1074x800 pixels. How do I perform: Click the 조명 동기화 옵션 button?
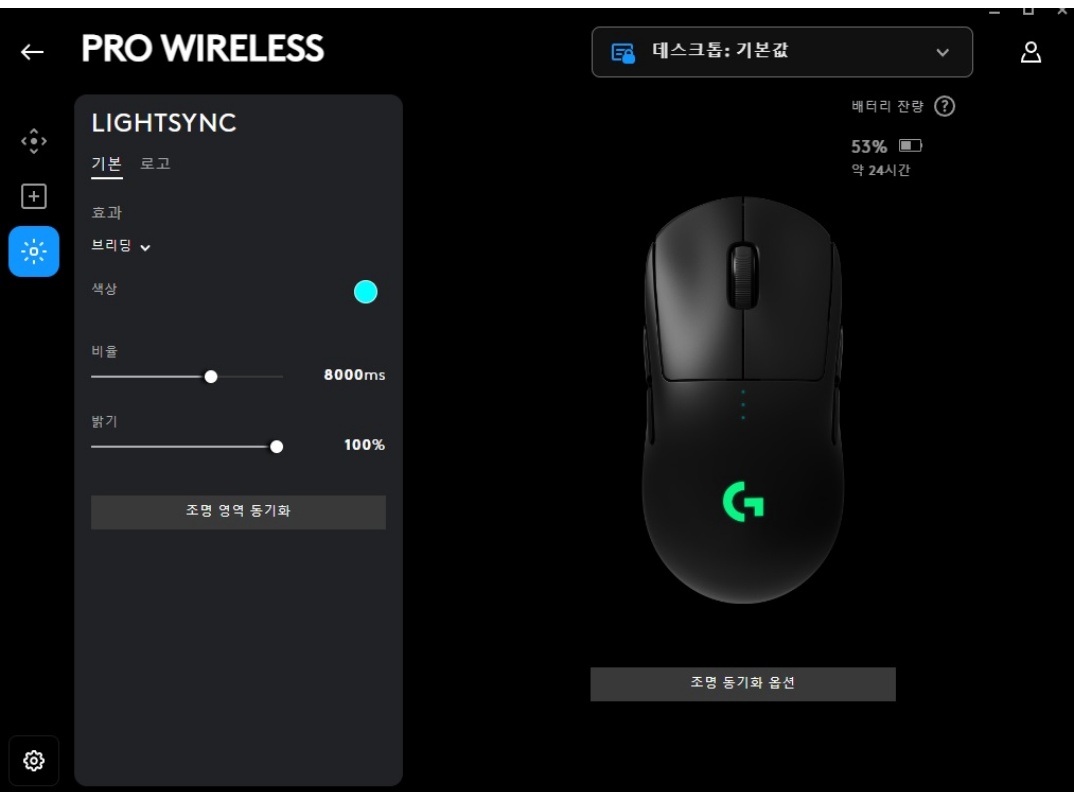tap(742, 684)
